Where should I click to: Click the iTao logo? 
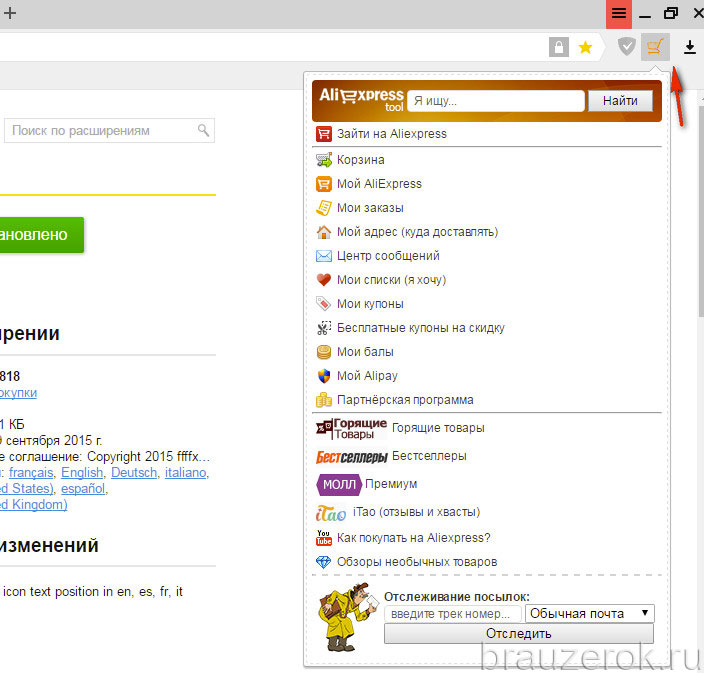[331, 513]
